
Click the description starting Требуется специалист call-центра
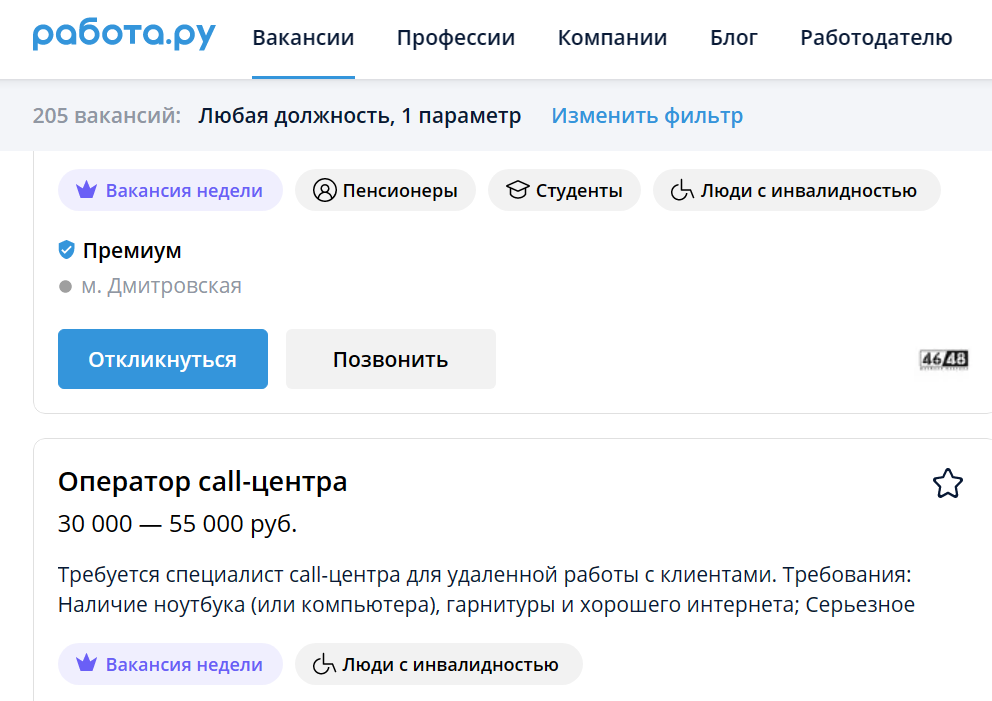(x=486, y=590)
